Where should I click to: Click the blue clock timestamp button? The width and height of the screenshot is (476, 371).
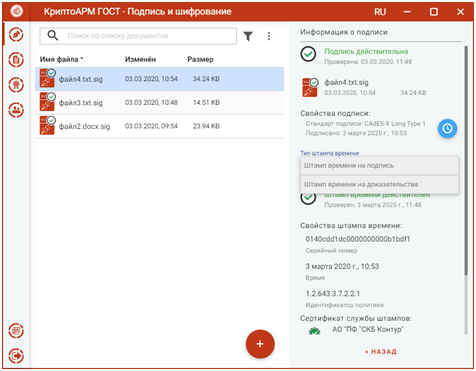pos(447,128)
